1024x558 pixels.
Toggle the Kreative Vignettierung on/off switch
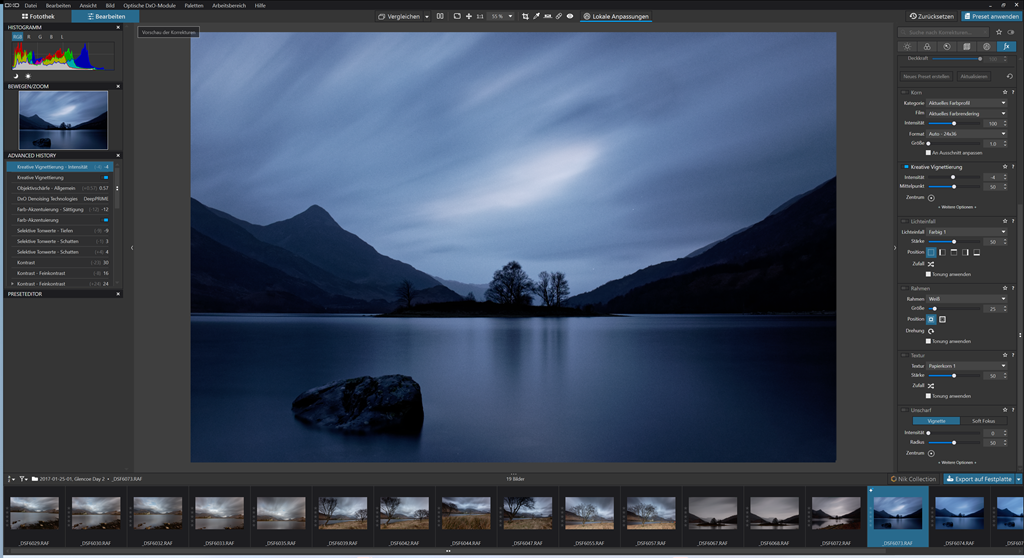click(x=906, y=167)
